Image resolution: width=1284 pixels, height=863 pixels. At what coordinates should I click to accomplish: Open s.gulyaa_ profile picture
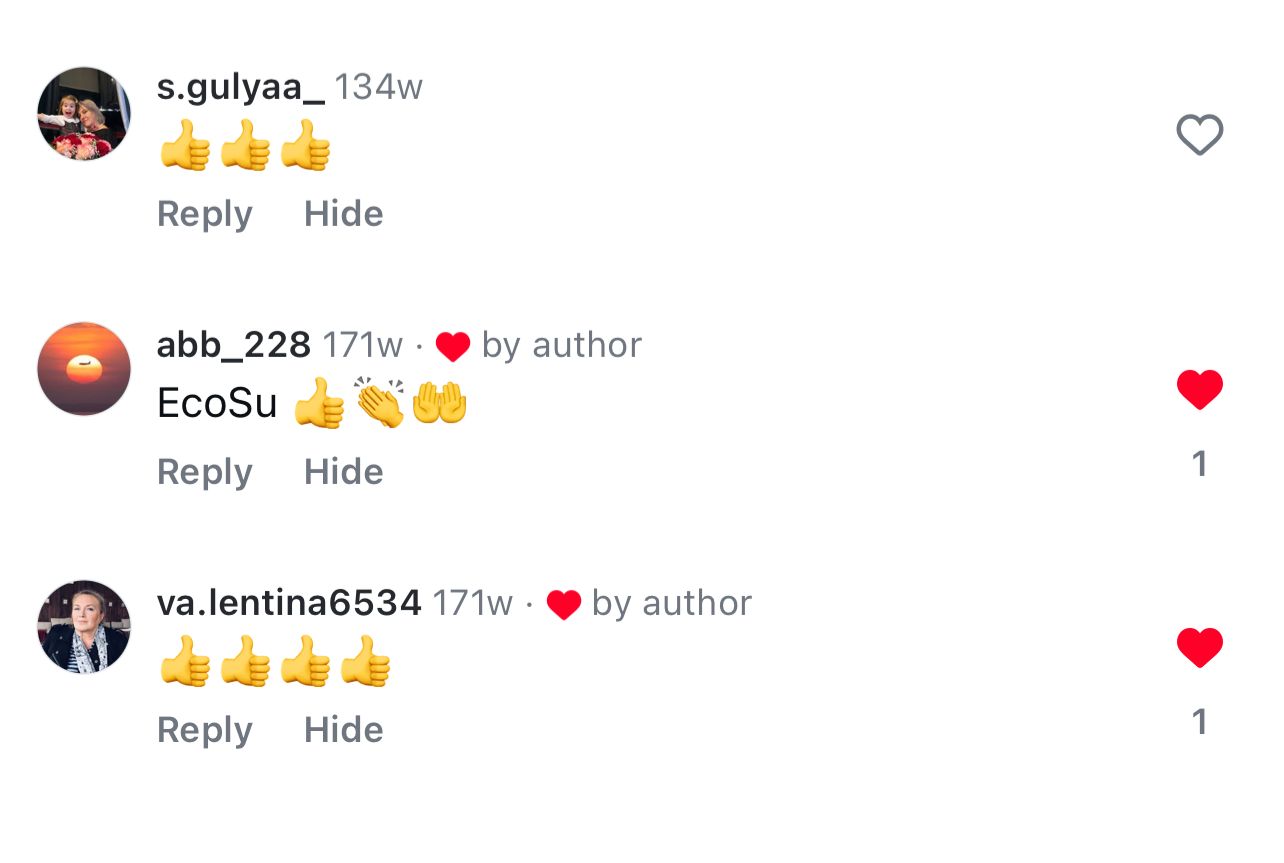point(84,113)
